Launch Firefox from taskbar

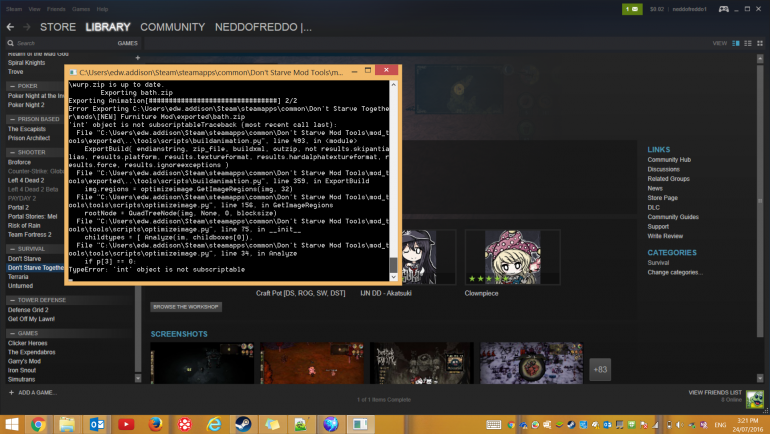click(155, 424)
